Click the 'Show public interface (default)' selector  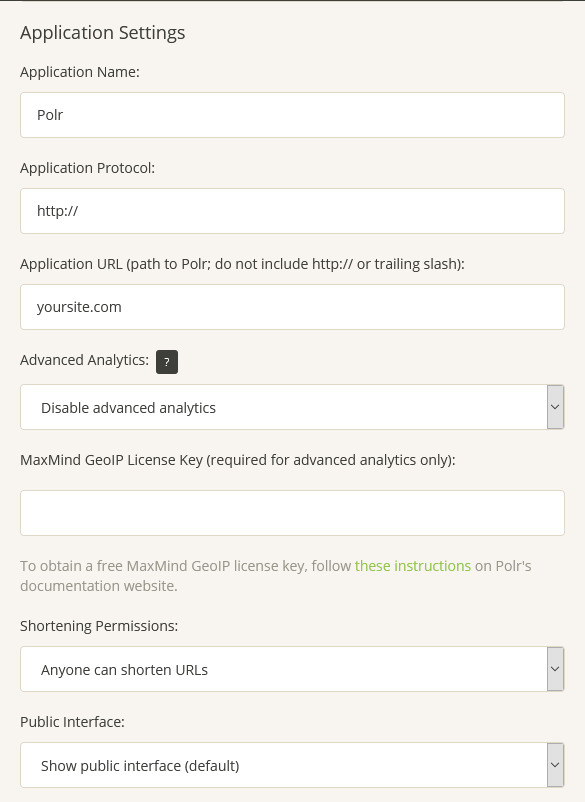(x=280, y=764)
